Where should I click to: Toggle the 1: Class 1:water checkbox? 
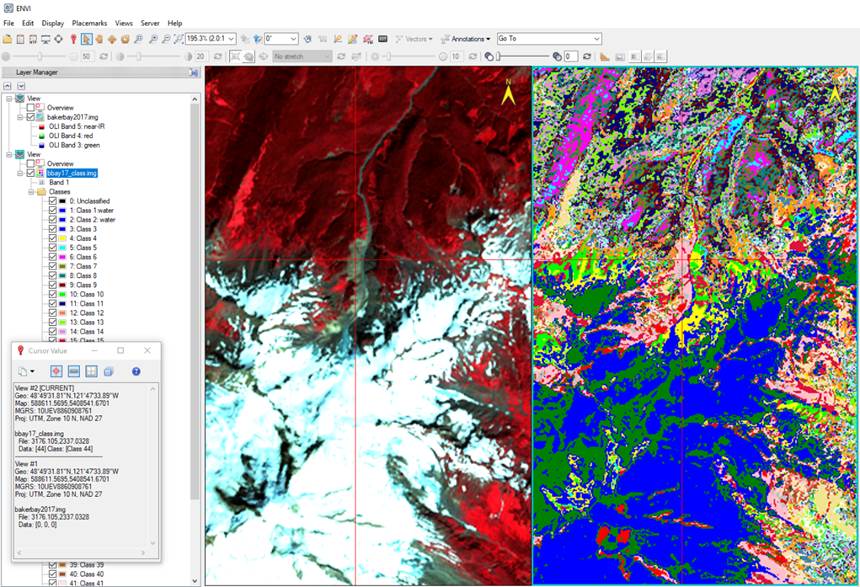[53, 211]
